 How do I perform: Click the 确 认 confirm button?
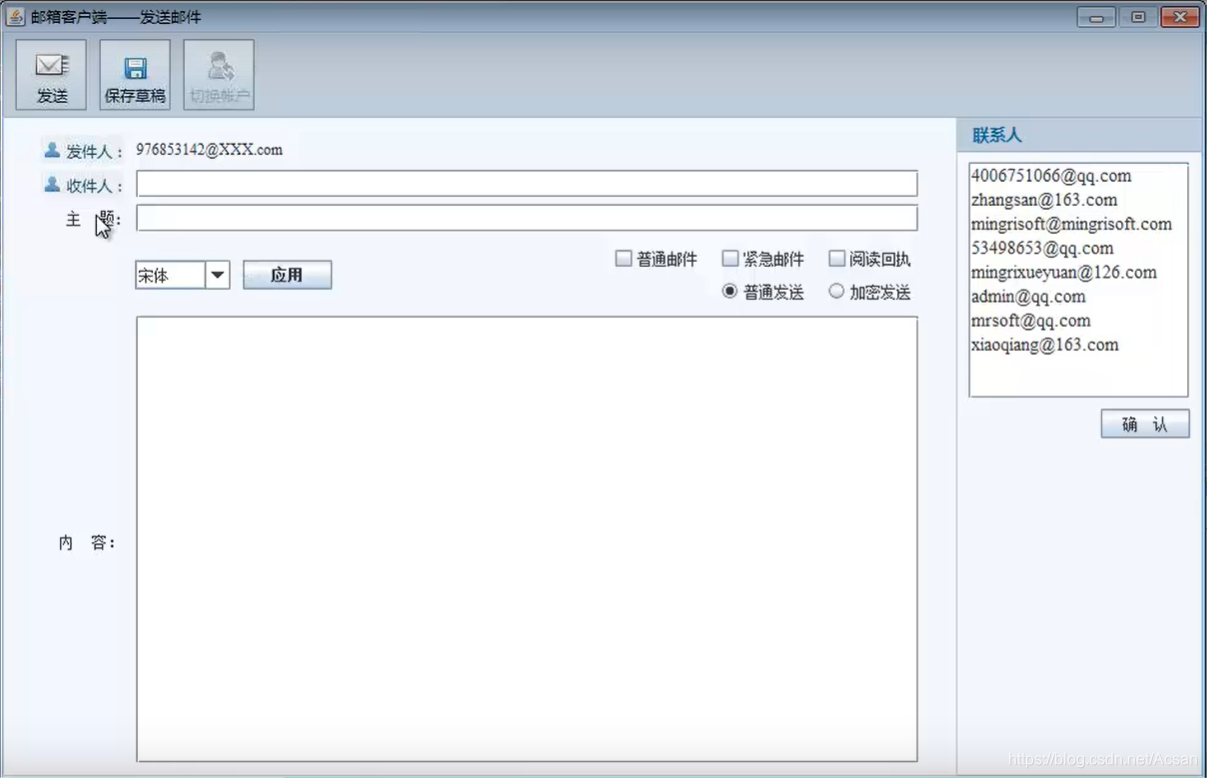click(x=1145, y=424)
